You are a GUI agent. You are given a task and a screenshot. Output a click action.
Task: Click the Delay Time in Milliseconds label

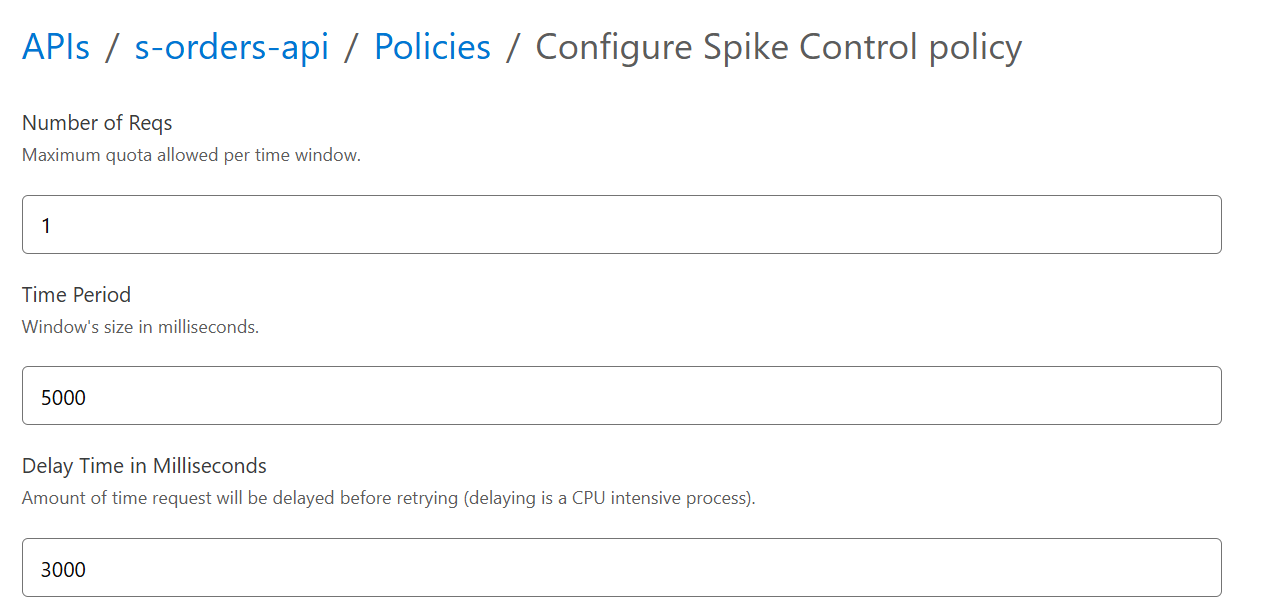[x=144, y=466]
